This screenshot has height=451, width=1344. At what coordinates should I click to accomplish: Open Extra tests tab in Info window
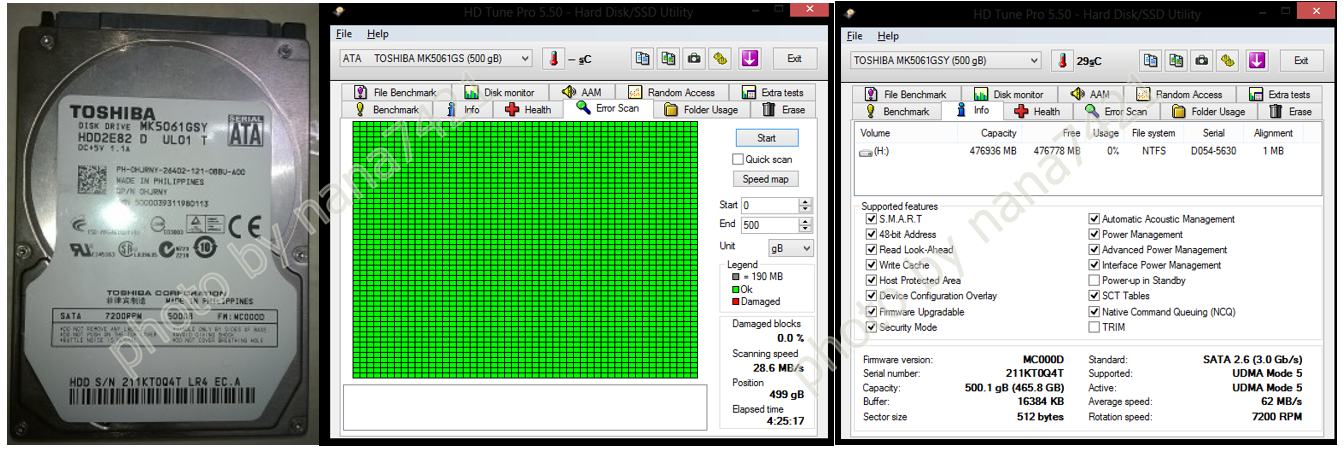click(x=1277, y=95)
